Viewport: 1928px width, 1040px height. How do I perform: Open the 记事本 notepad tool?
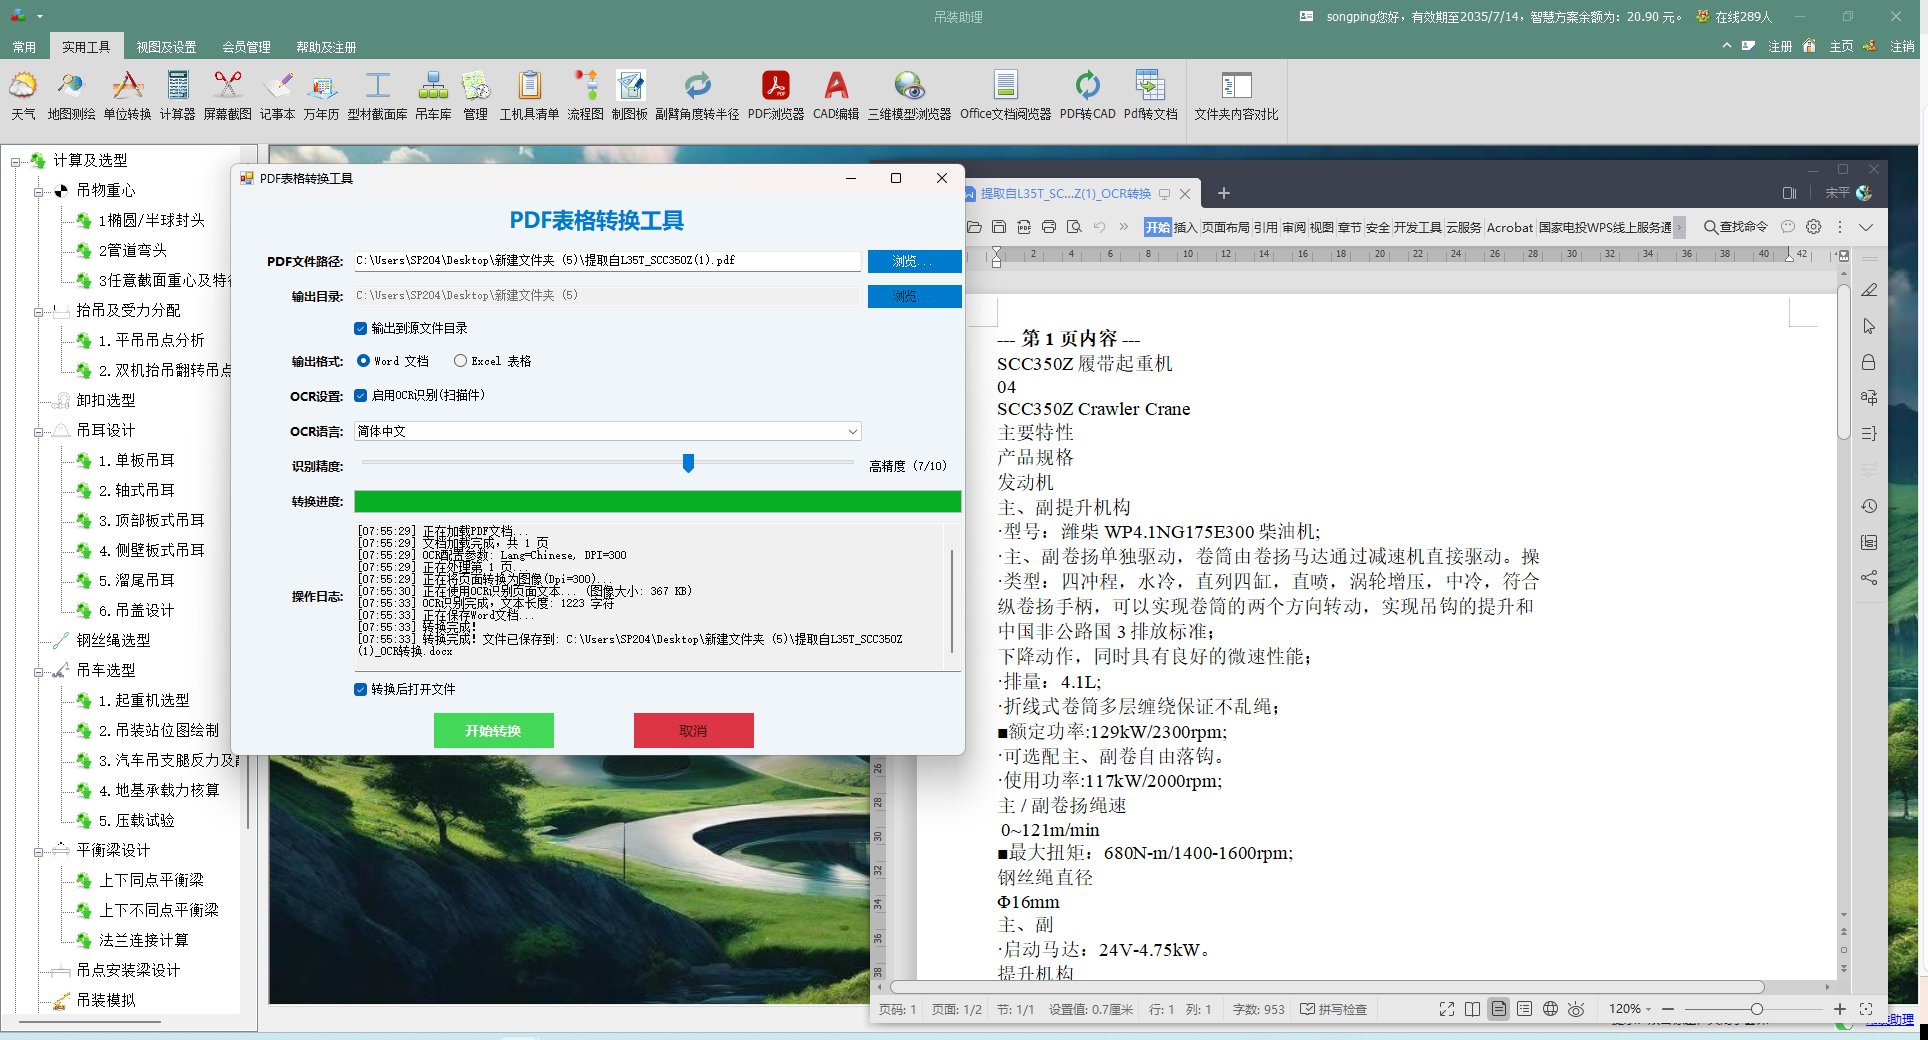(277, 96)
